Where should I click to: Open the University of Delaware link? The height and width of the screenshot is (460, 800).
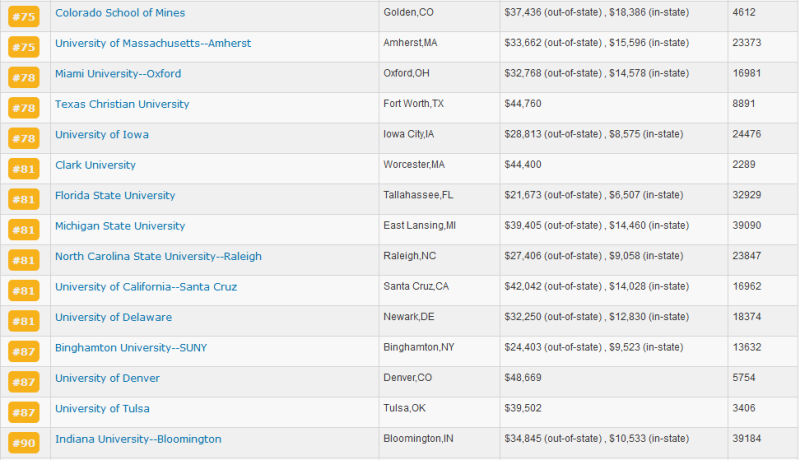(x=113, y=317)
